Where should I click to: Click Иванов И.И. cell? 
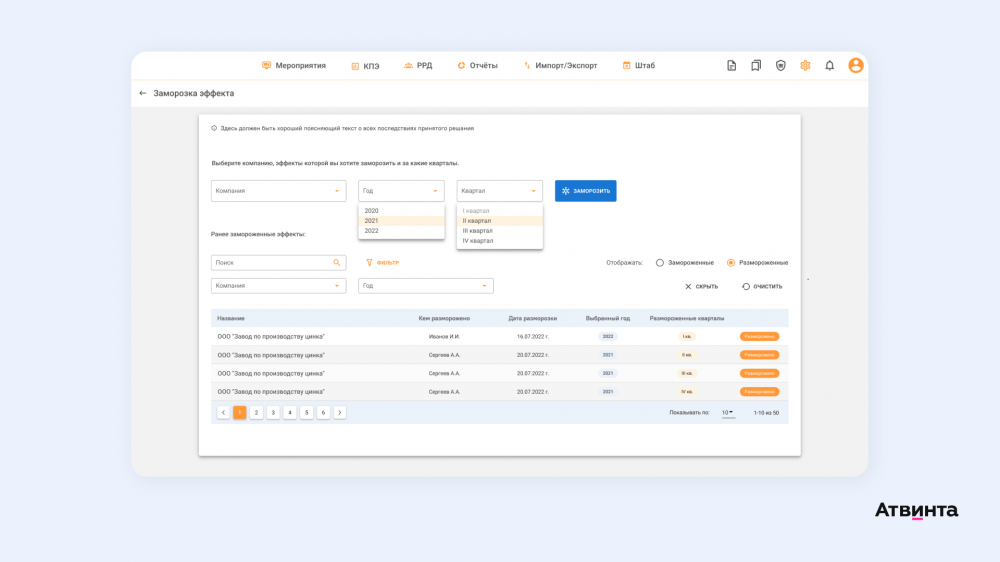tap(445, 336)
